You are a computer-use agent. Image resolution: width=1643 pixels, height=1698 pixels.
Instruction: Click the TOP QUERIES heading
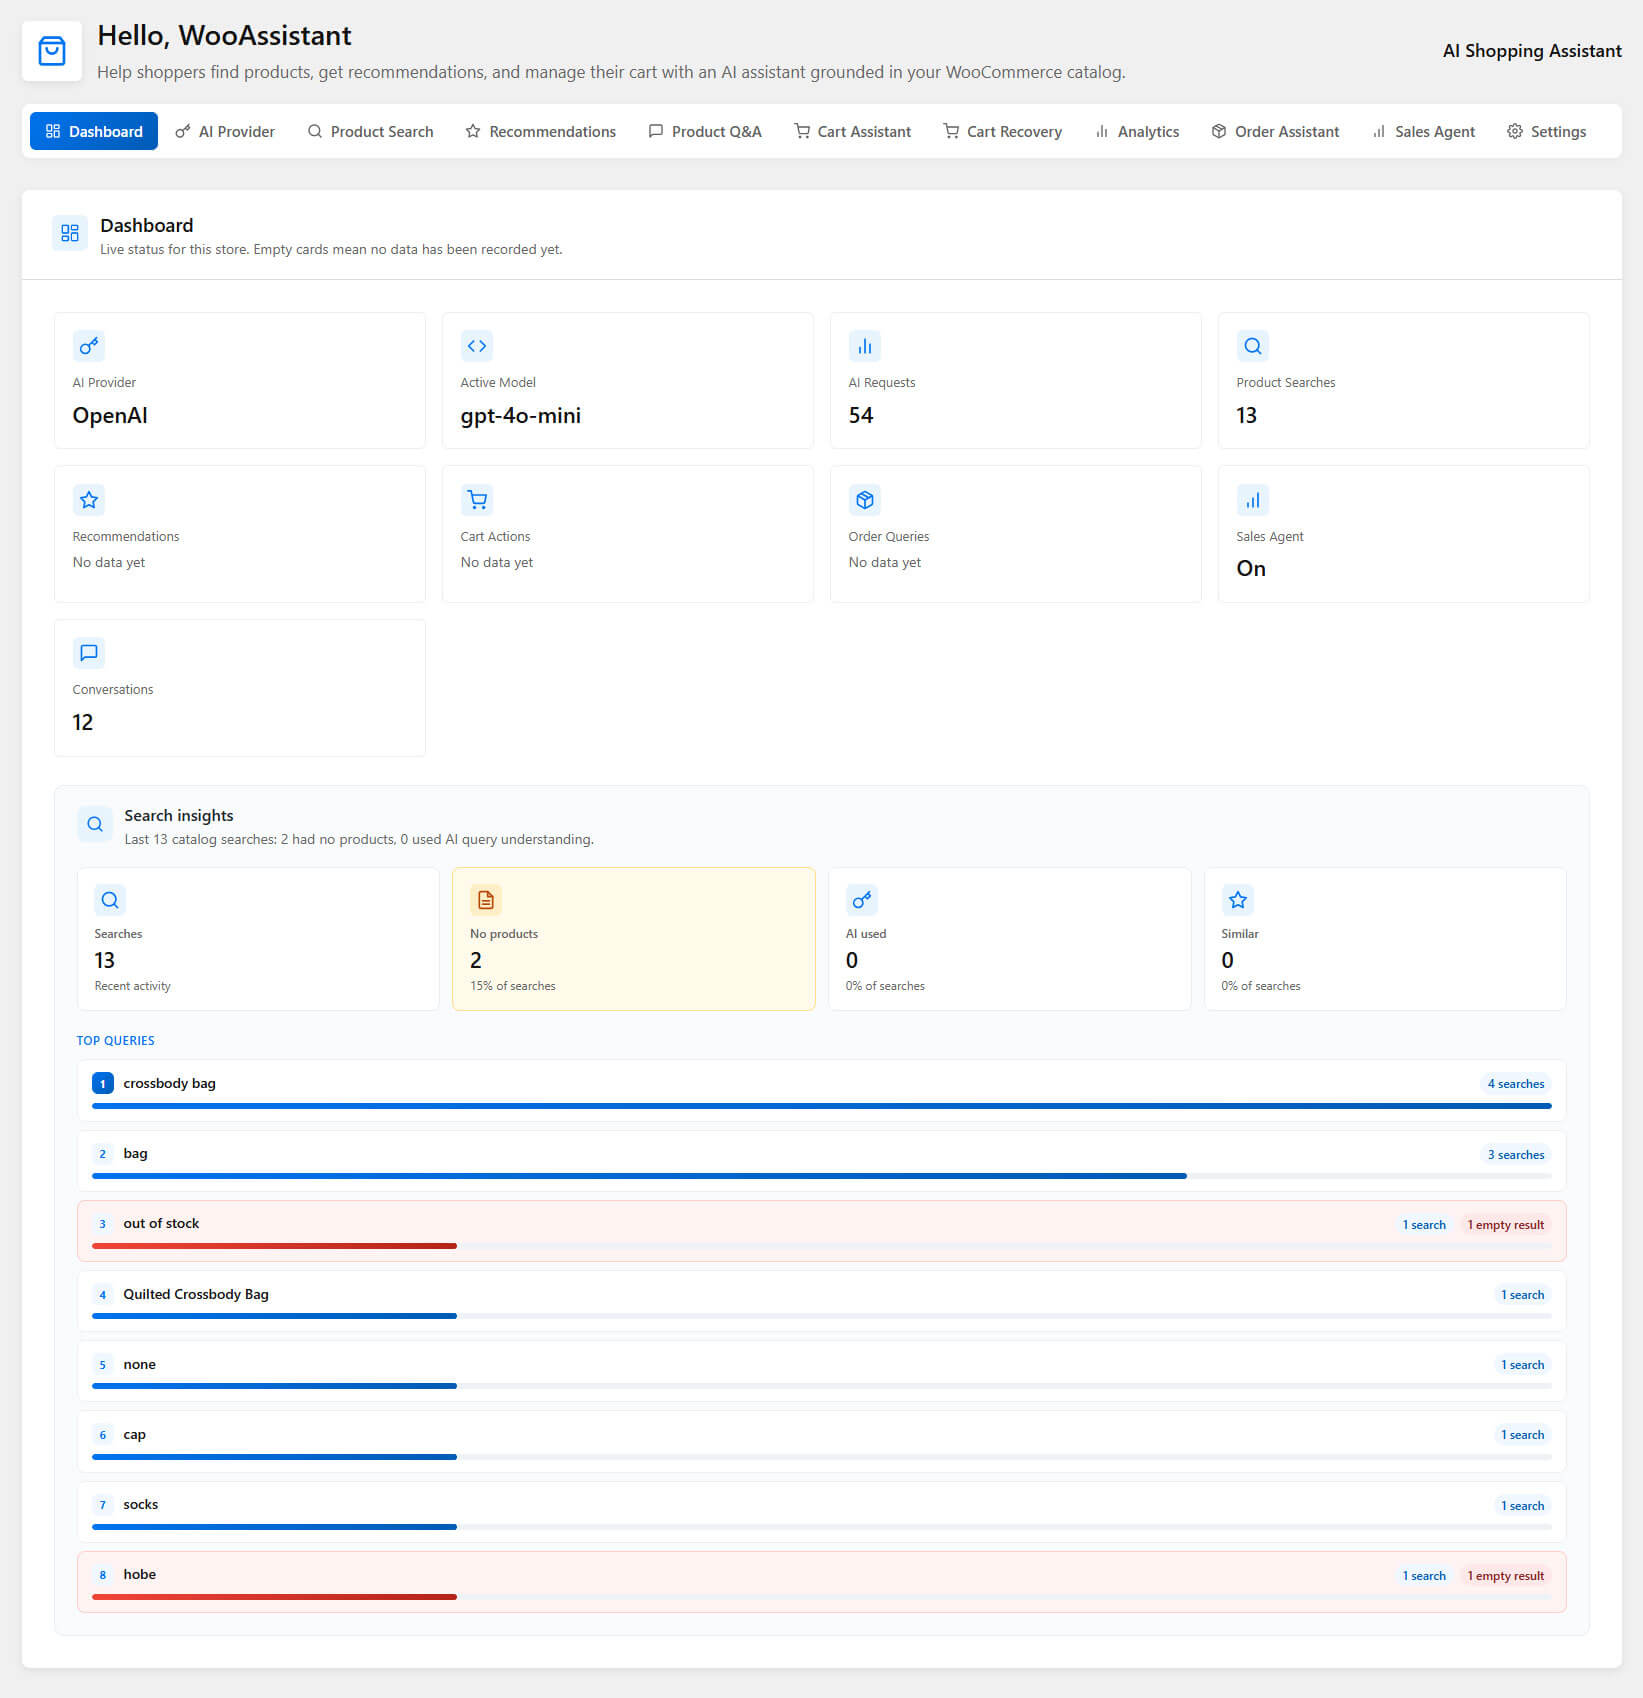(115, 1040)
